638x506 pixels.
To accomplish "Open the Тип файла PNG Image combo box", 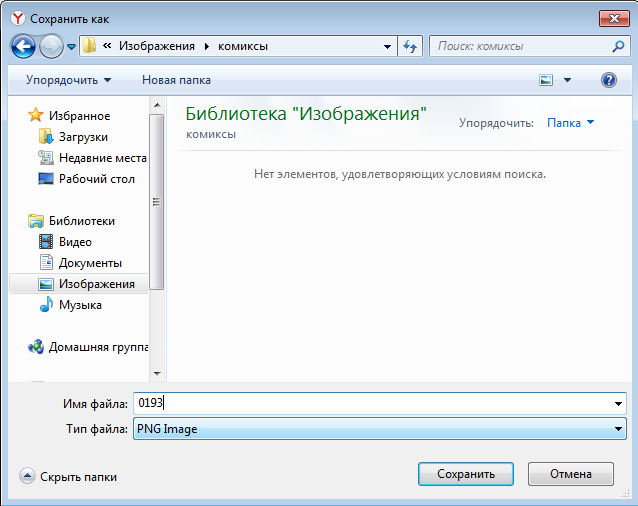I will click(x=380, y=429).
